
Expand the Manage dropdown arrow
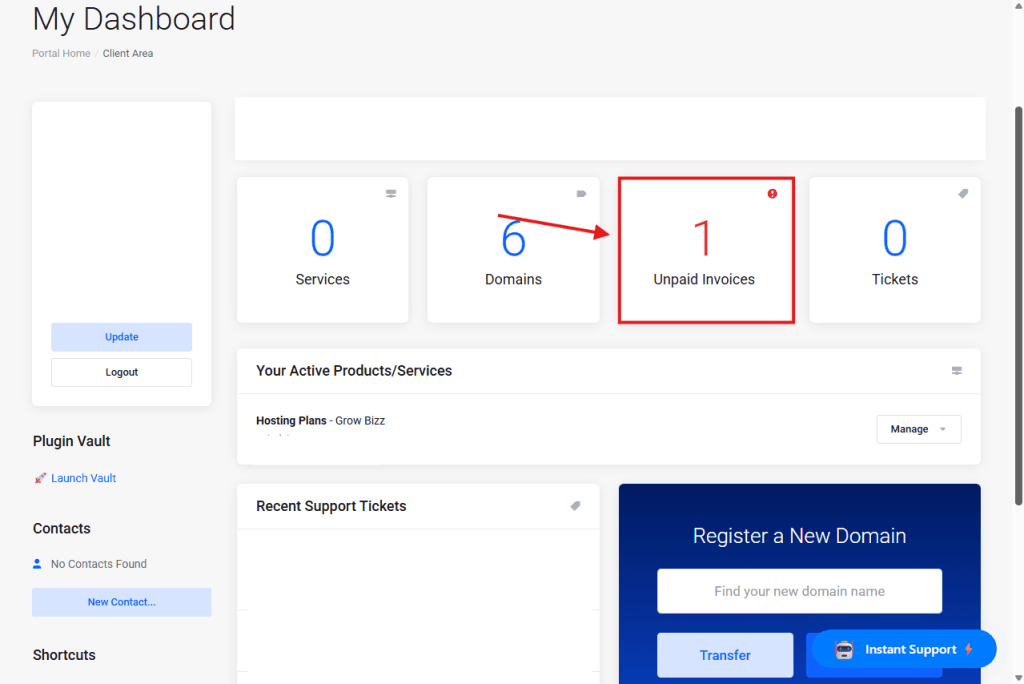[942, 429]
